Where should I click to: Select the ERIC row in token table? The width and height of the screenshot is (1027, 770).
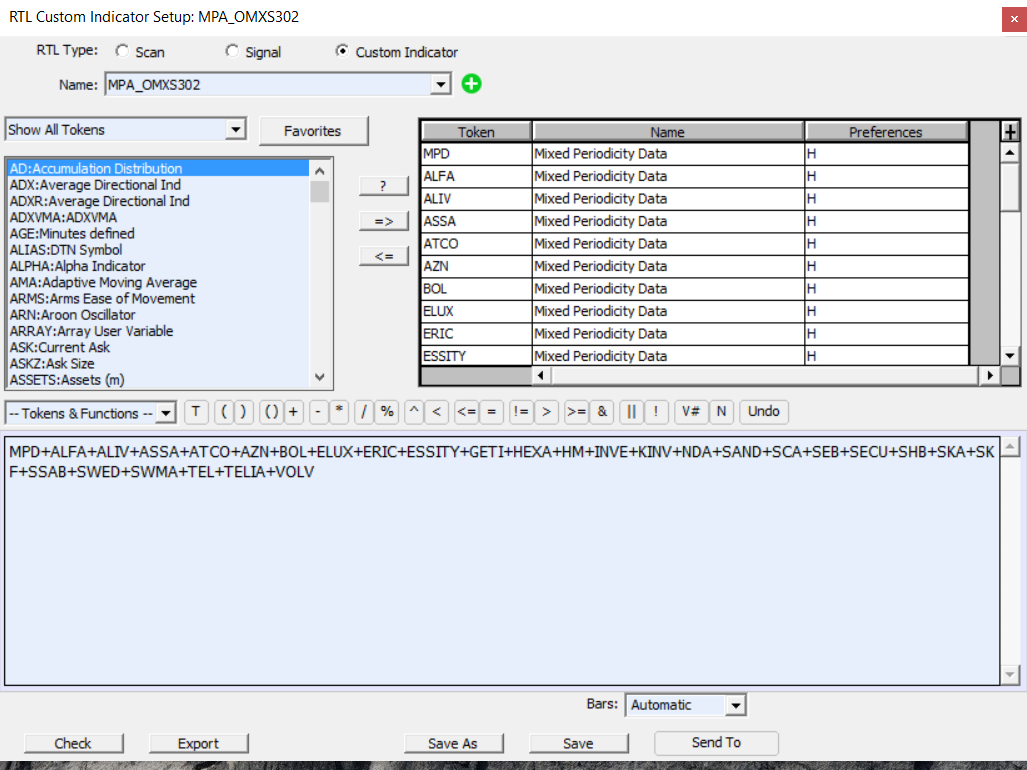[475, 334]
